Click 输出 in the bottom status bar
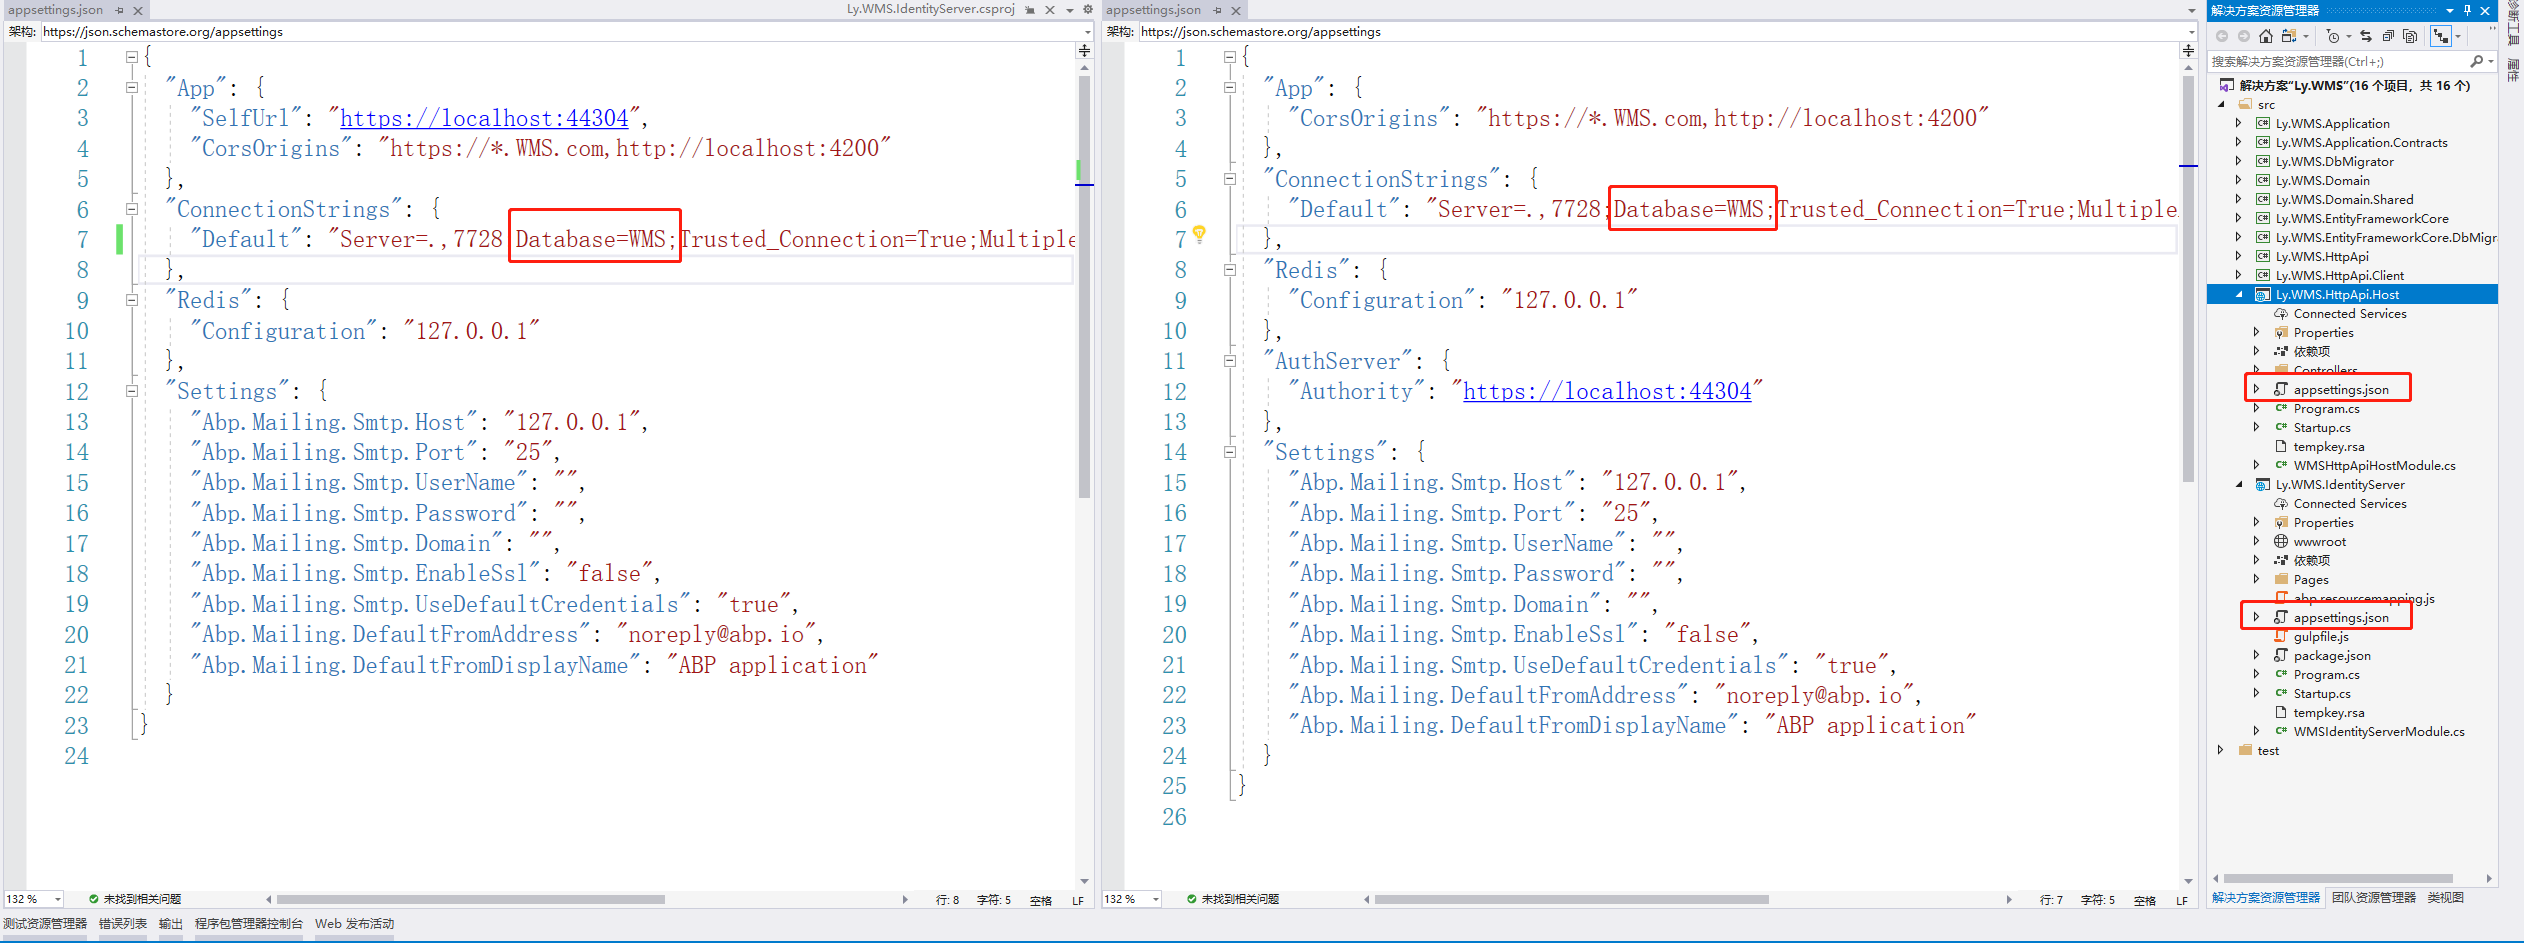Screen dimensions: 2524x943 (x=169, y=924)
